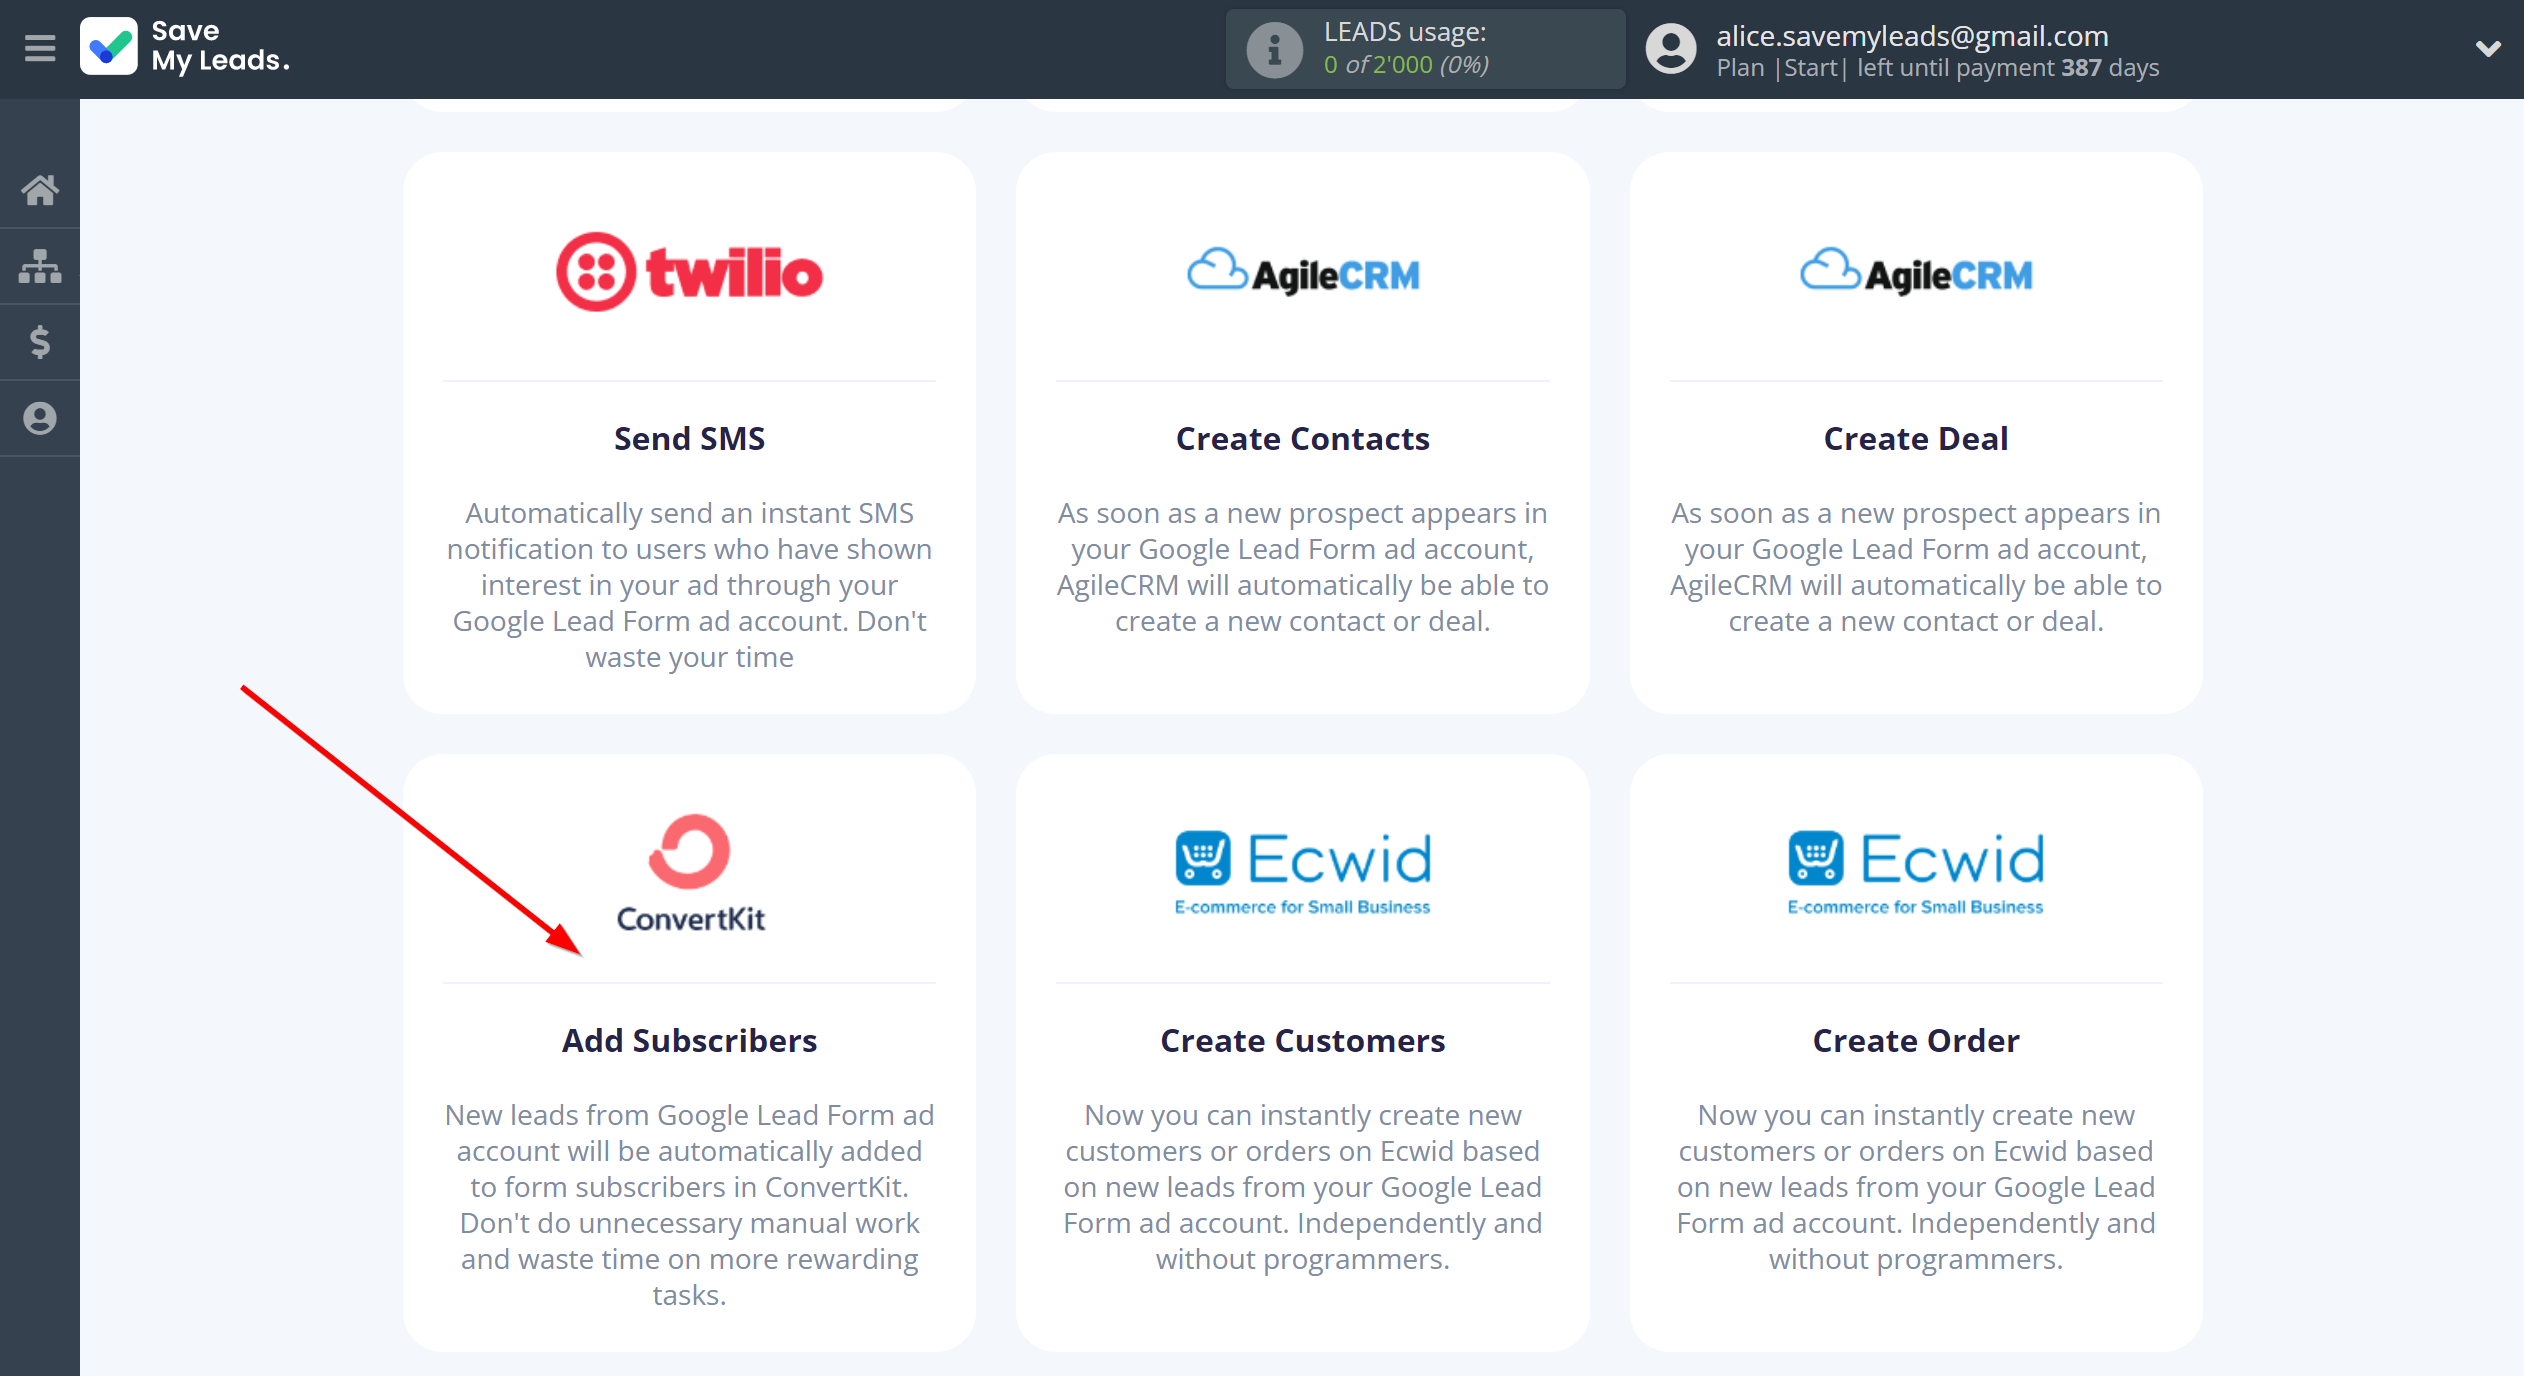Click the Send SMS description text
This screenshot has height=1376, width=2524.
pyautogui.click(x=689, y=585)
